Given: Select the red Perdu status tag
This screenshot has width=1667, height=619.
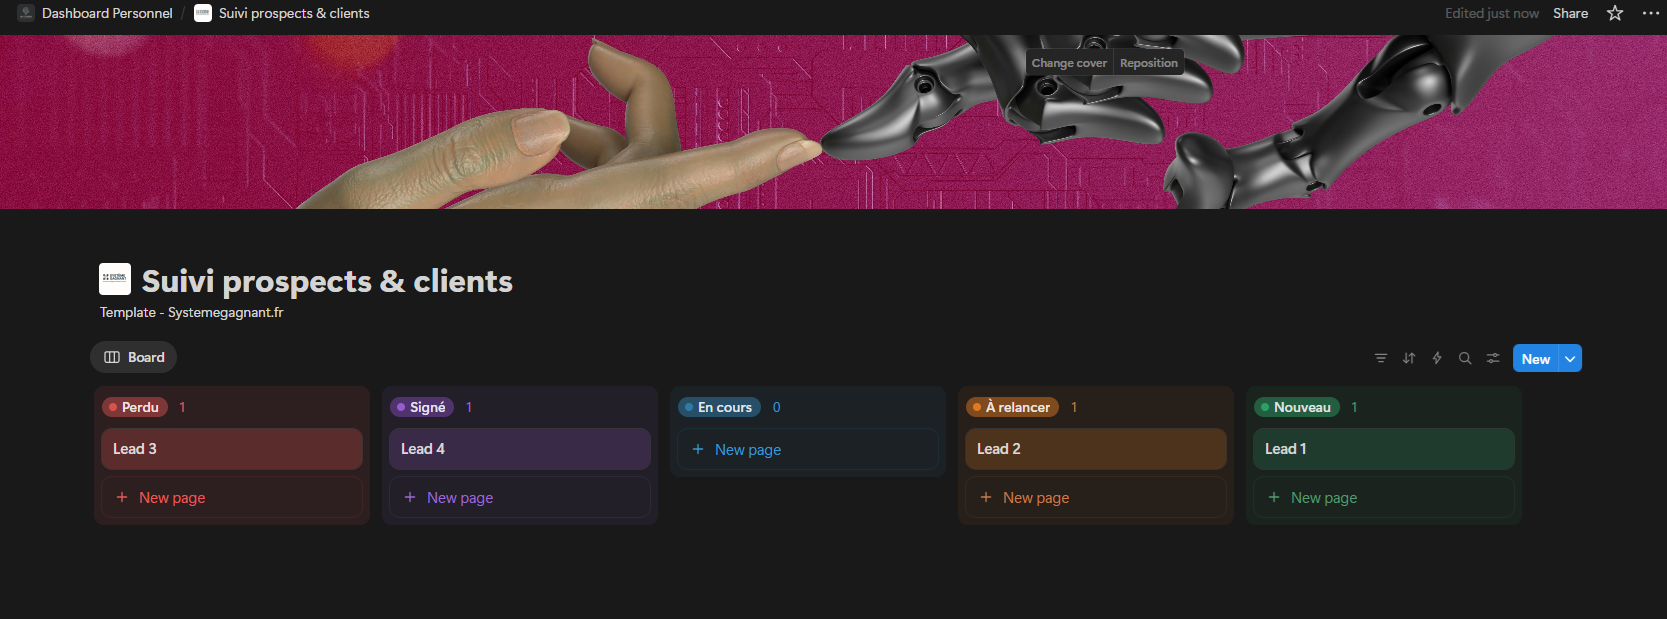Looking at the screenshot, I should click(134, 407).
